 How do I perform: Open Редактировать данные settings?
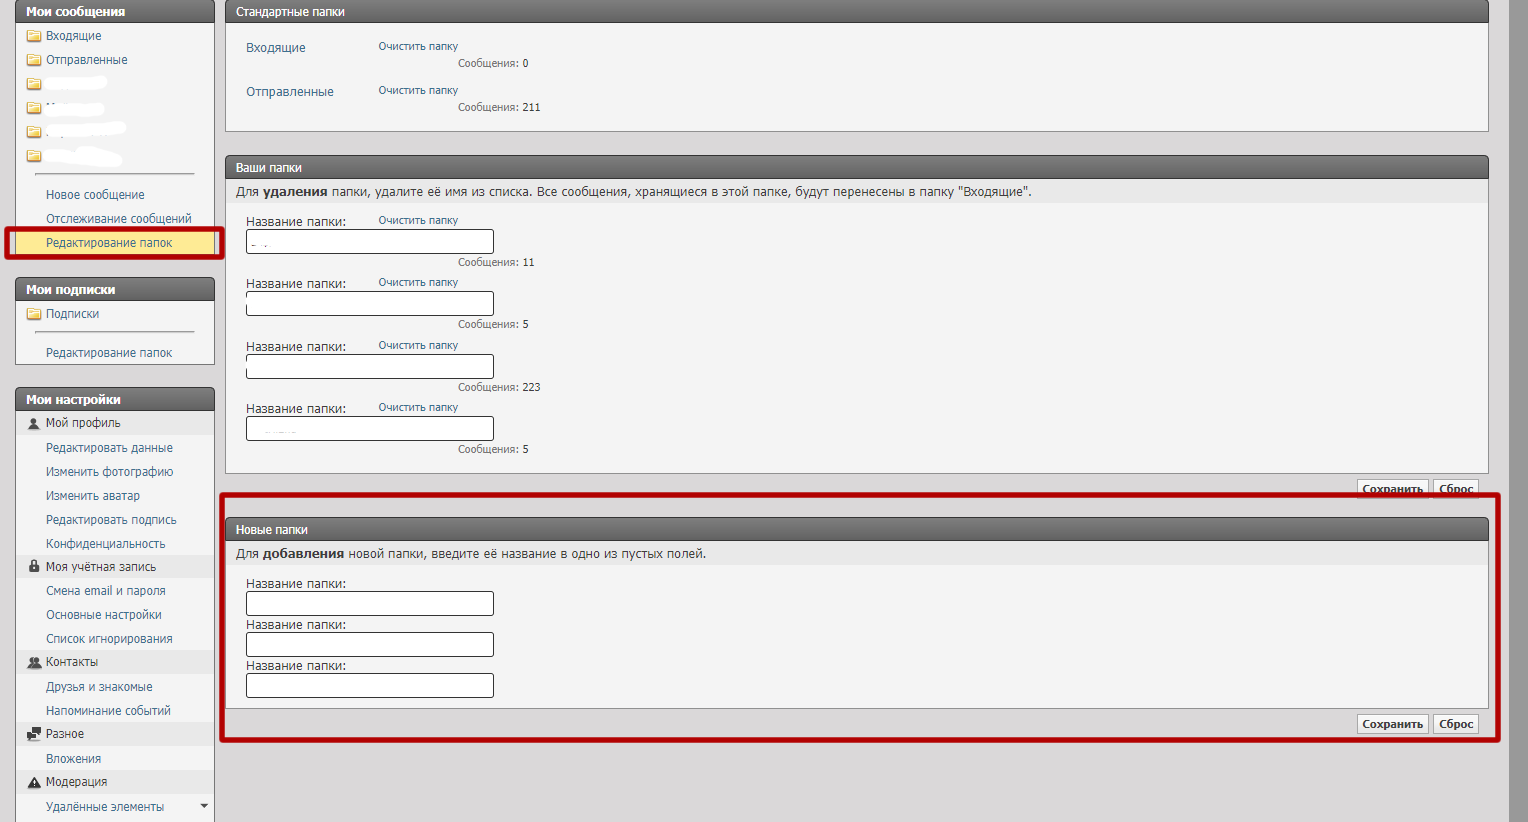(x=109, y=448)
